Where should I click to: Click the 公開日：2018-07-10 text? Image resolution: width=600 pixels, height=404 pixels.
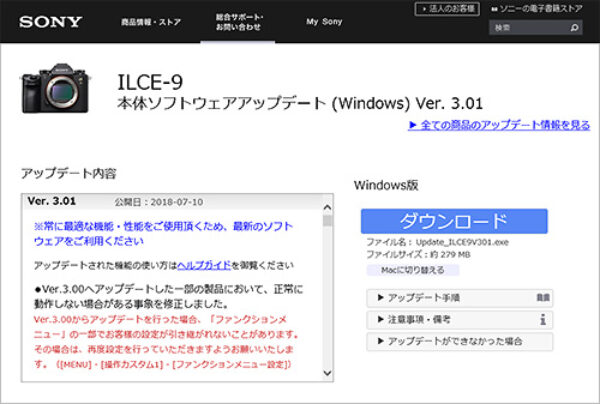159,202
